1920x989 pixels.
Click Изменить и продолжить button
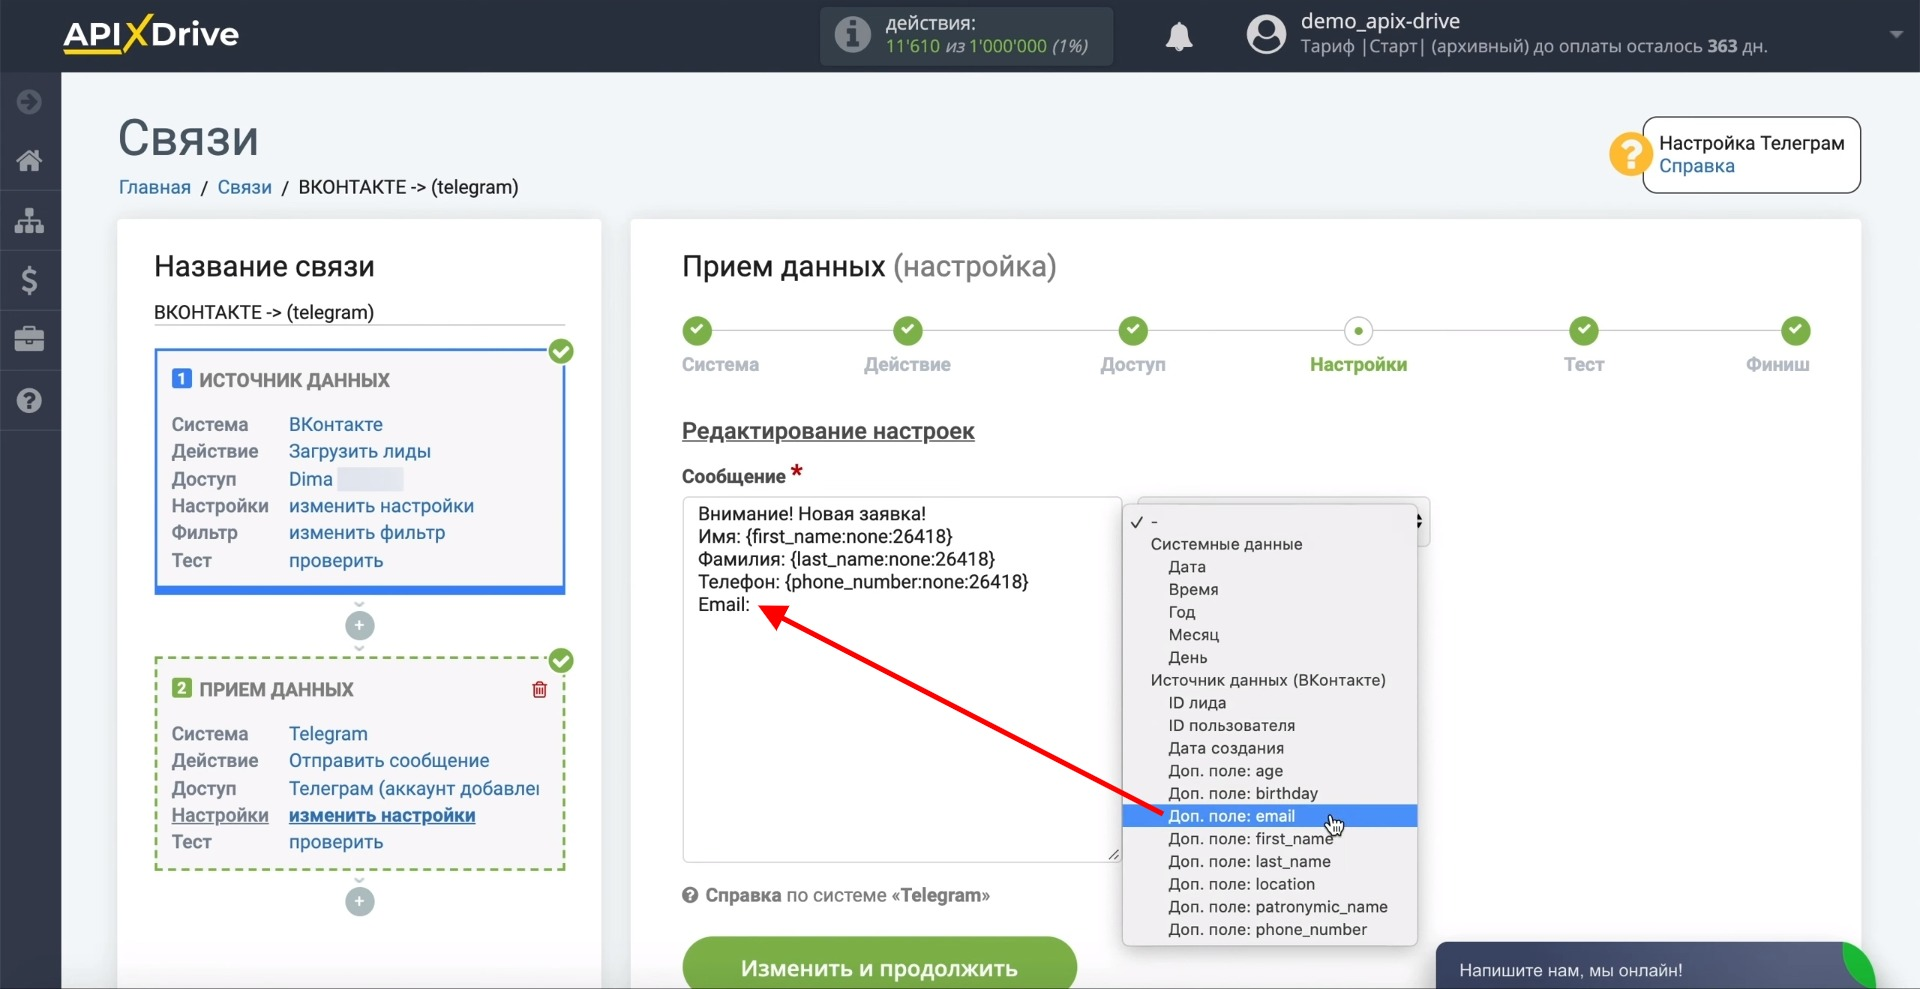pyautogui.click(x=879, y=965)
